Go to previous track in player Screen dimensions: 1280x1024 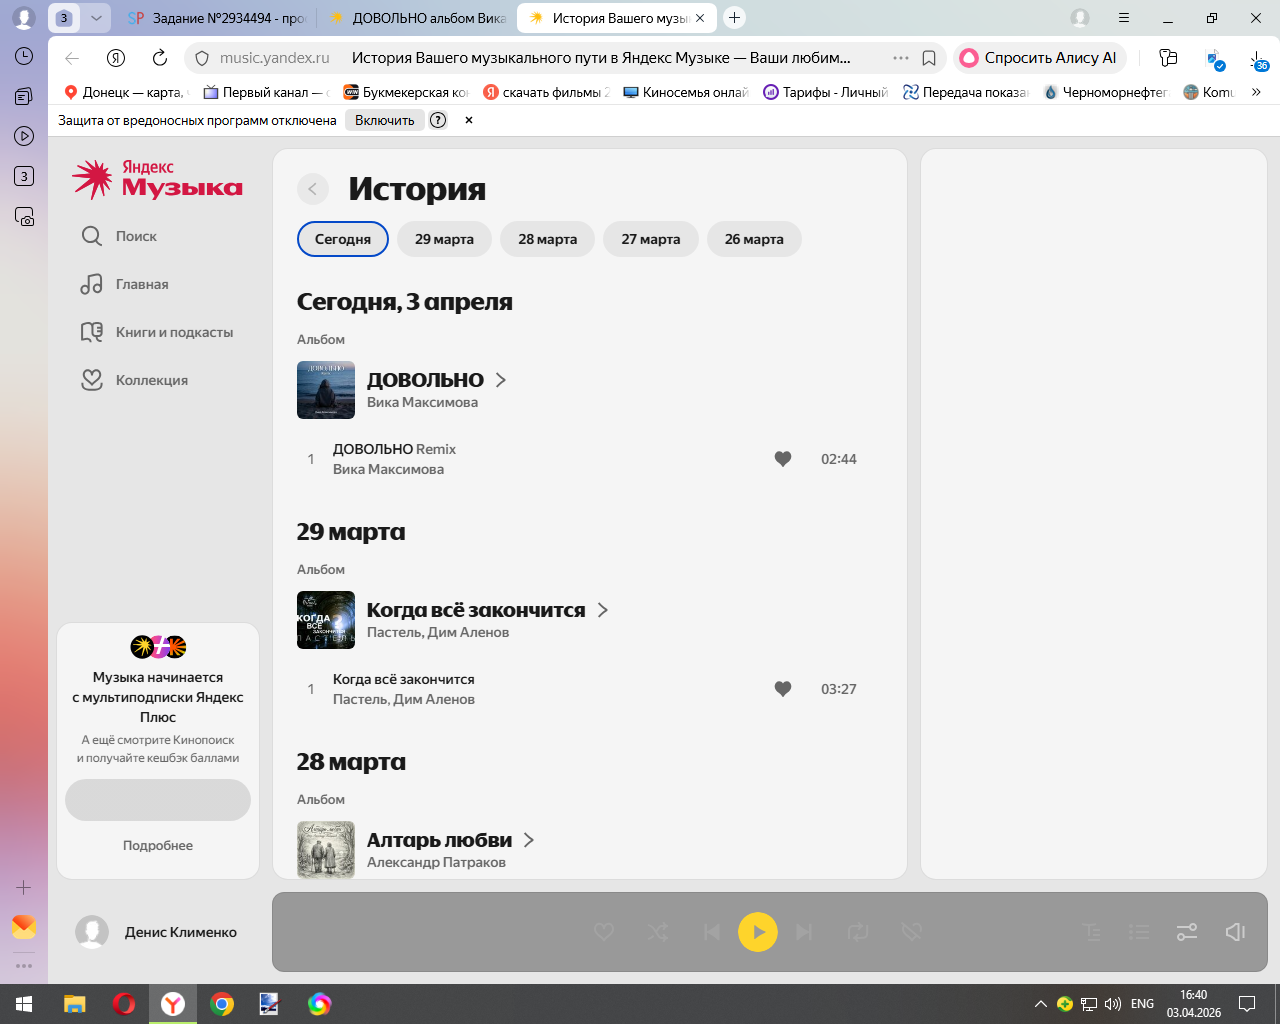pyautogui.click(x=711, y=932)
